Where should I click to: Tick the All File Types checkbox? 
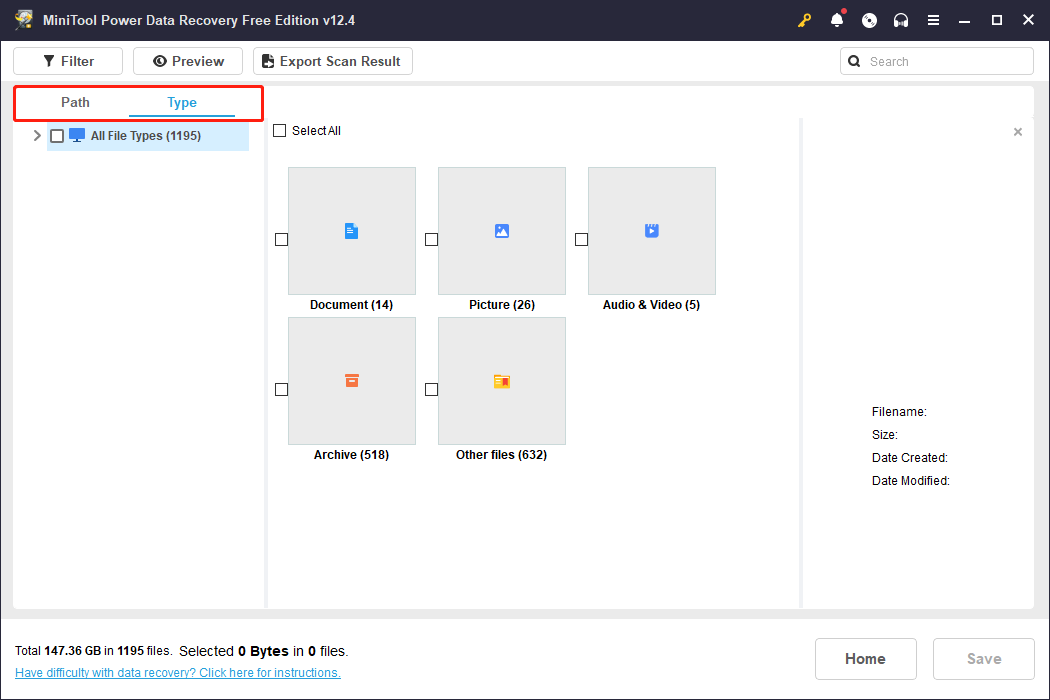tap(57, 136)
